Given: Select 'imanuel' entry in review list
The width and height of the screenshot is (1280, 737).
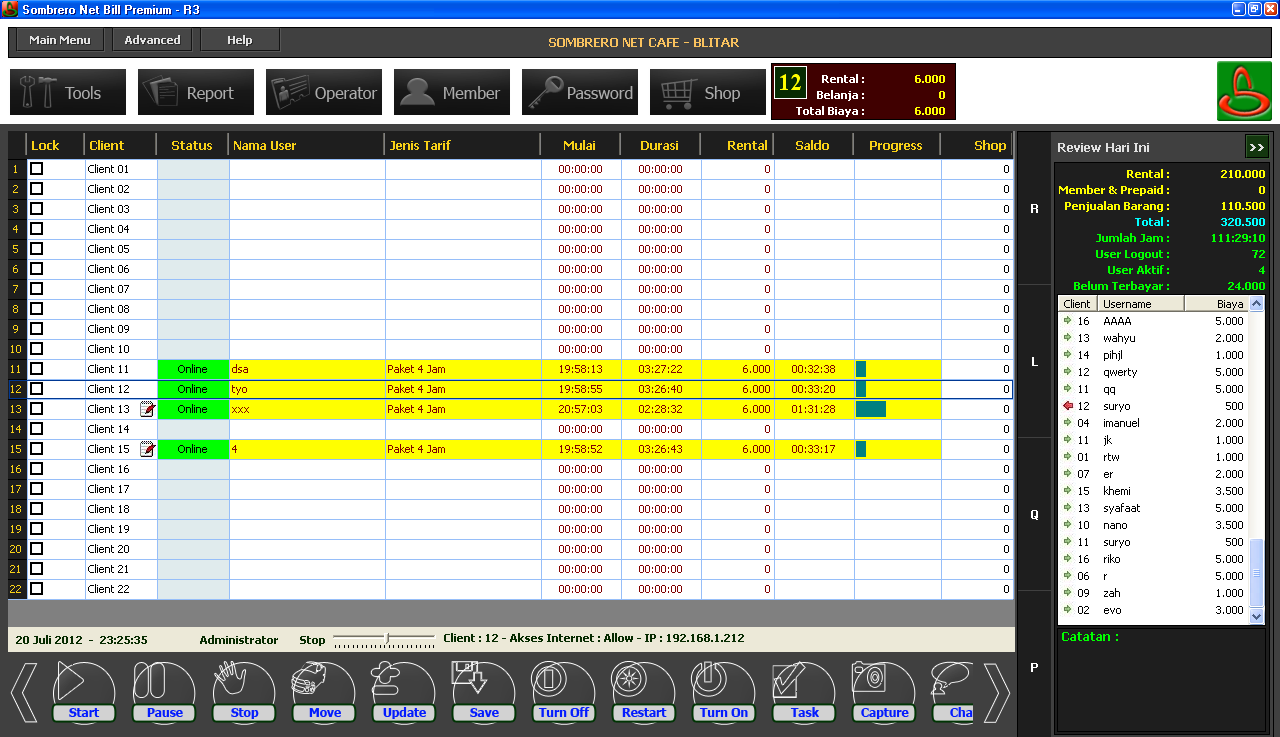Looking at the screenshot, I should point(1154,423).
